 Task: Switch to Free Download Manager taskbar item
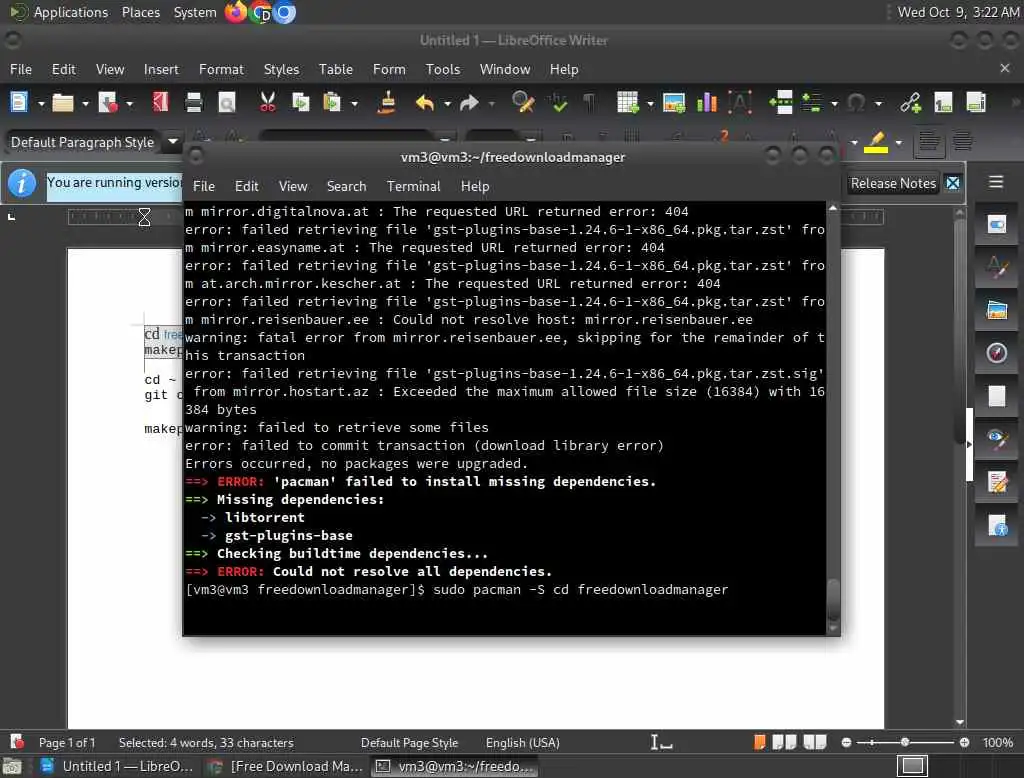pos(287,766)
